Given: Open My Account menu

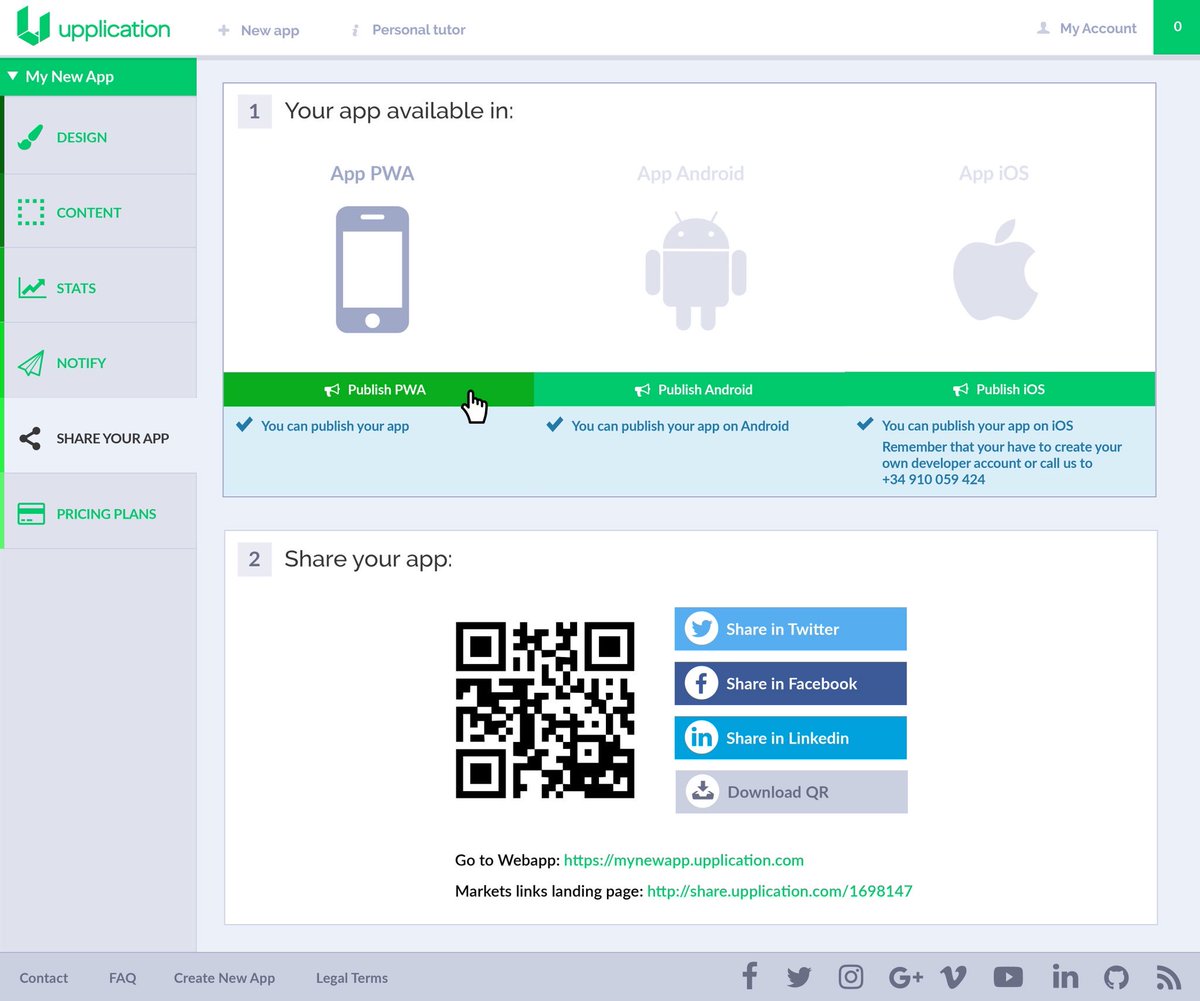Looking at the screenshot, I should click(1087, 29).
